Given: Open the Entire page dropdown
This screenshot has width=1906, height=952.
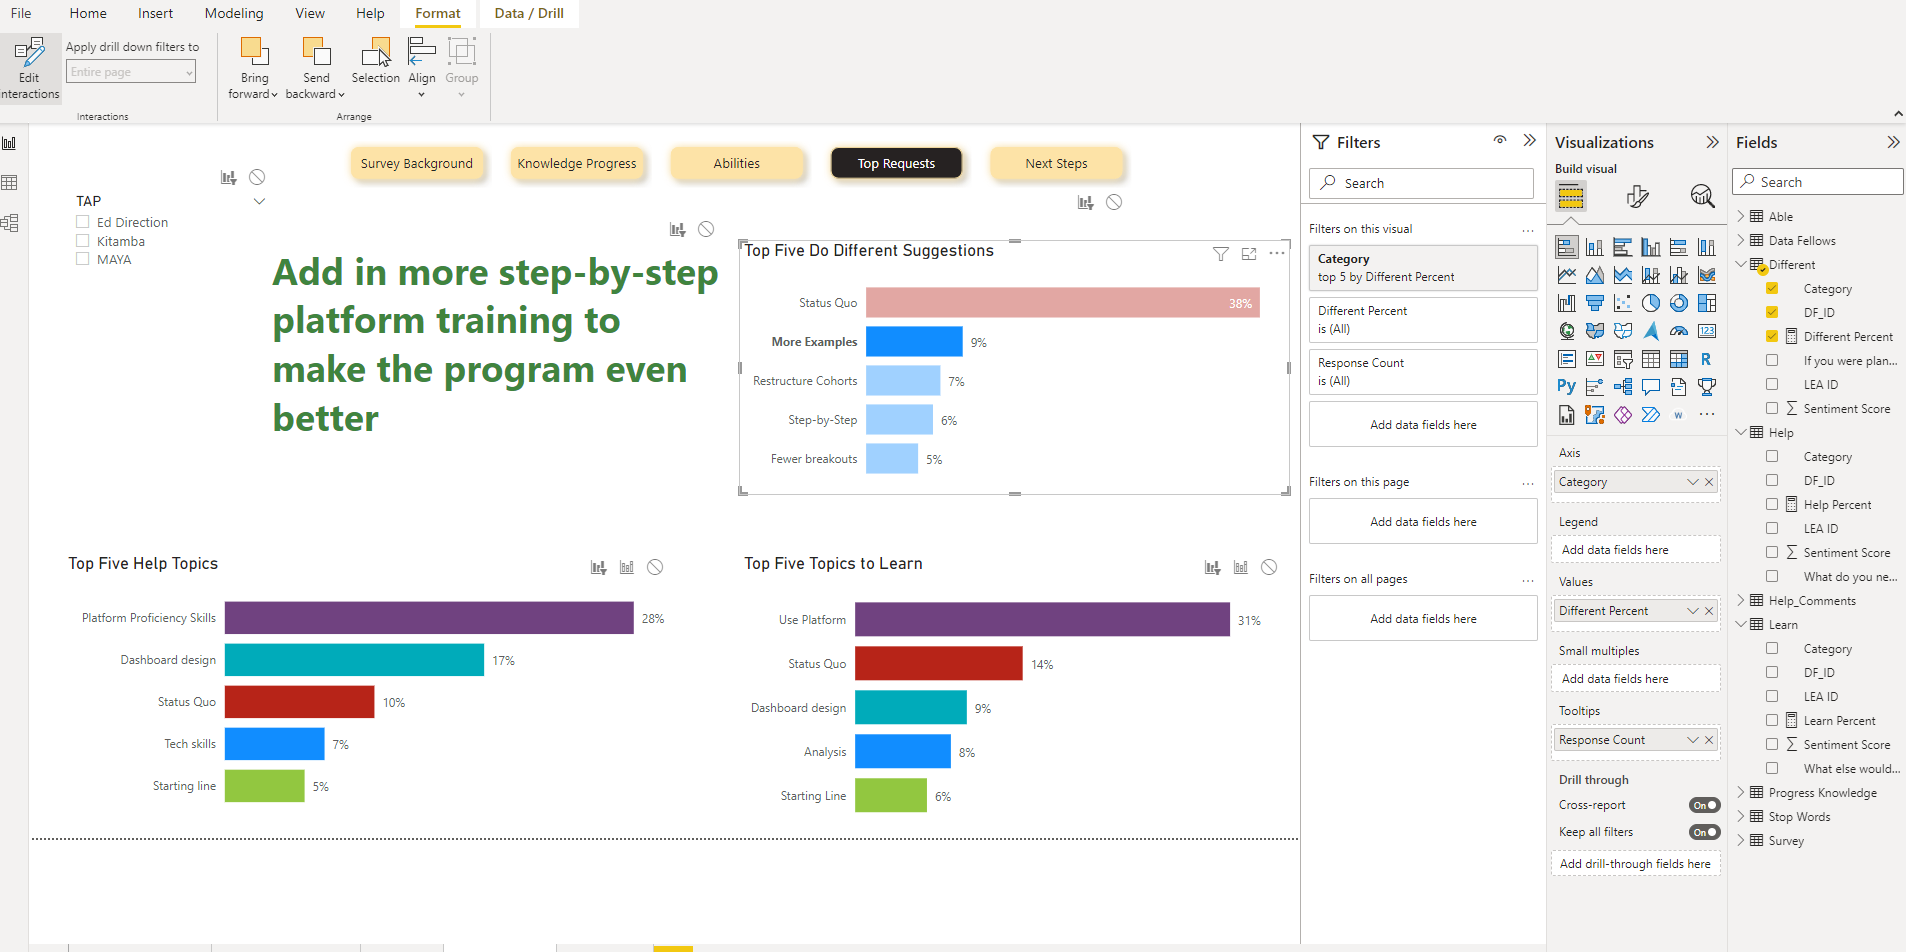Looking at the screenshot, I should point(131,72).
